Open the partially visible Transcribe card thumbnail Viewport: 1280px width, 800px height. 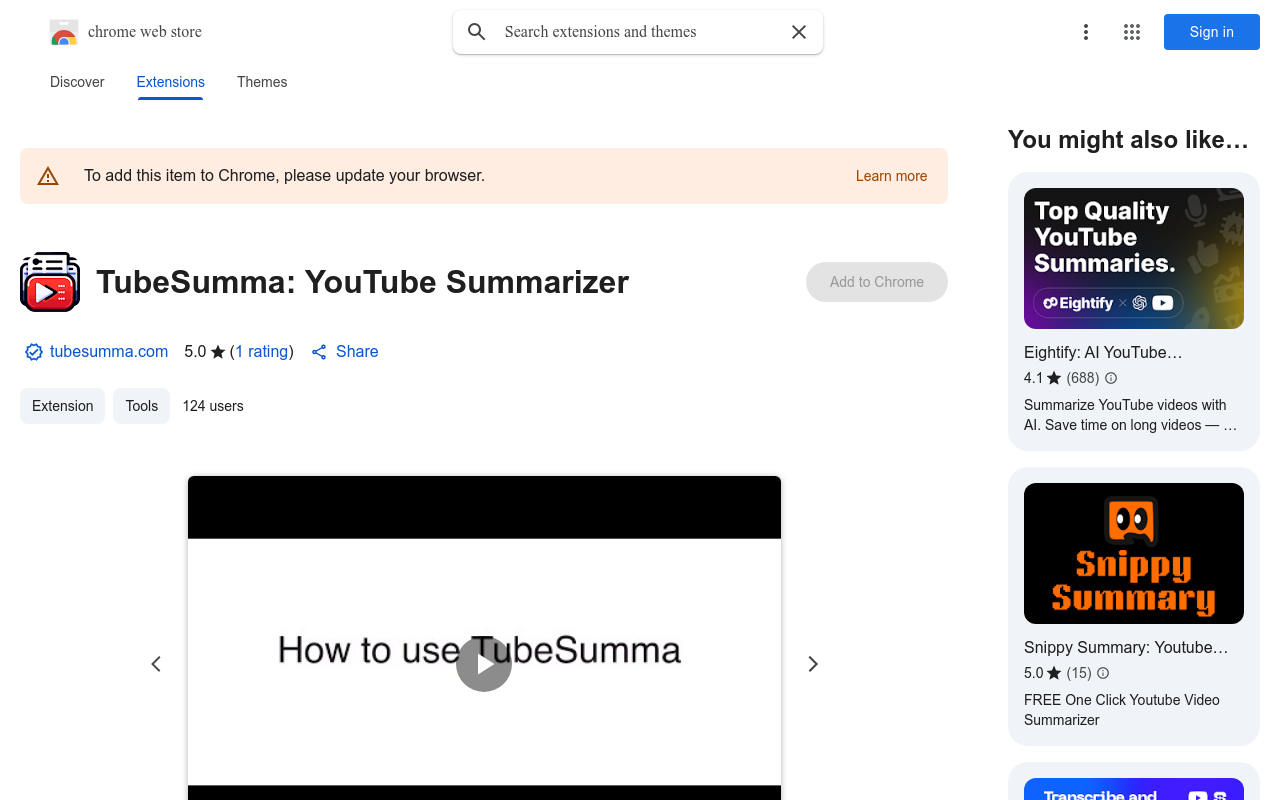click(x=1134, y=789)
